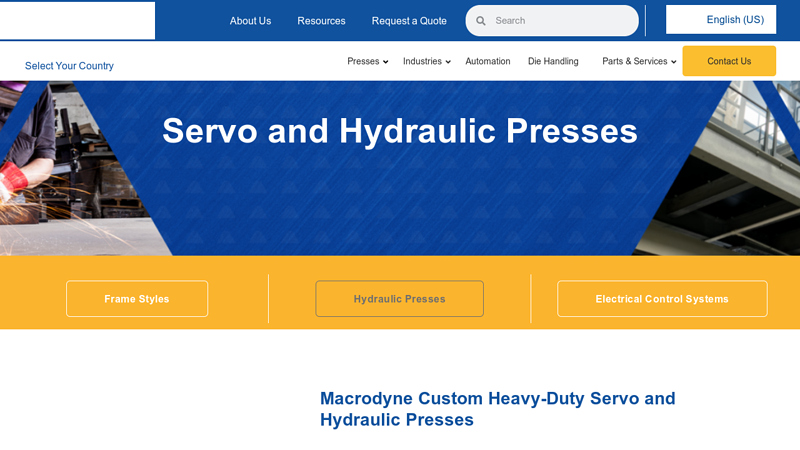Click the Servo and Hydraulic Presses heading
The height and width of the screenshot is (450, 800).
coord(400,131)
